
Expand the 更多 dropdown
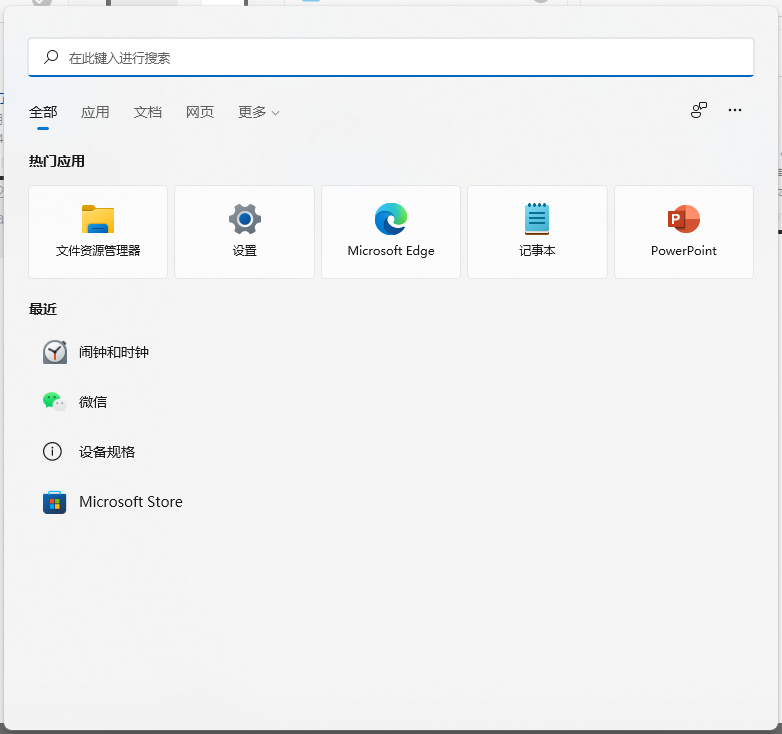tap(258, 112)
